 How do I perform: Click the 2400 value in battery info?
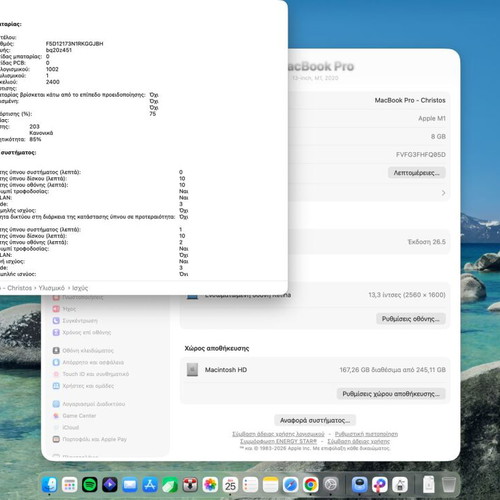(53, 82)
